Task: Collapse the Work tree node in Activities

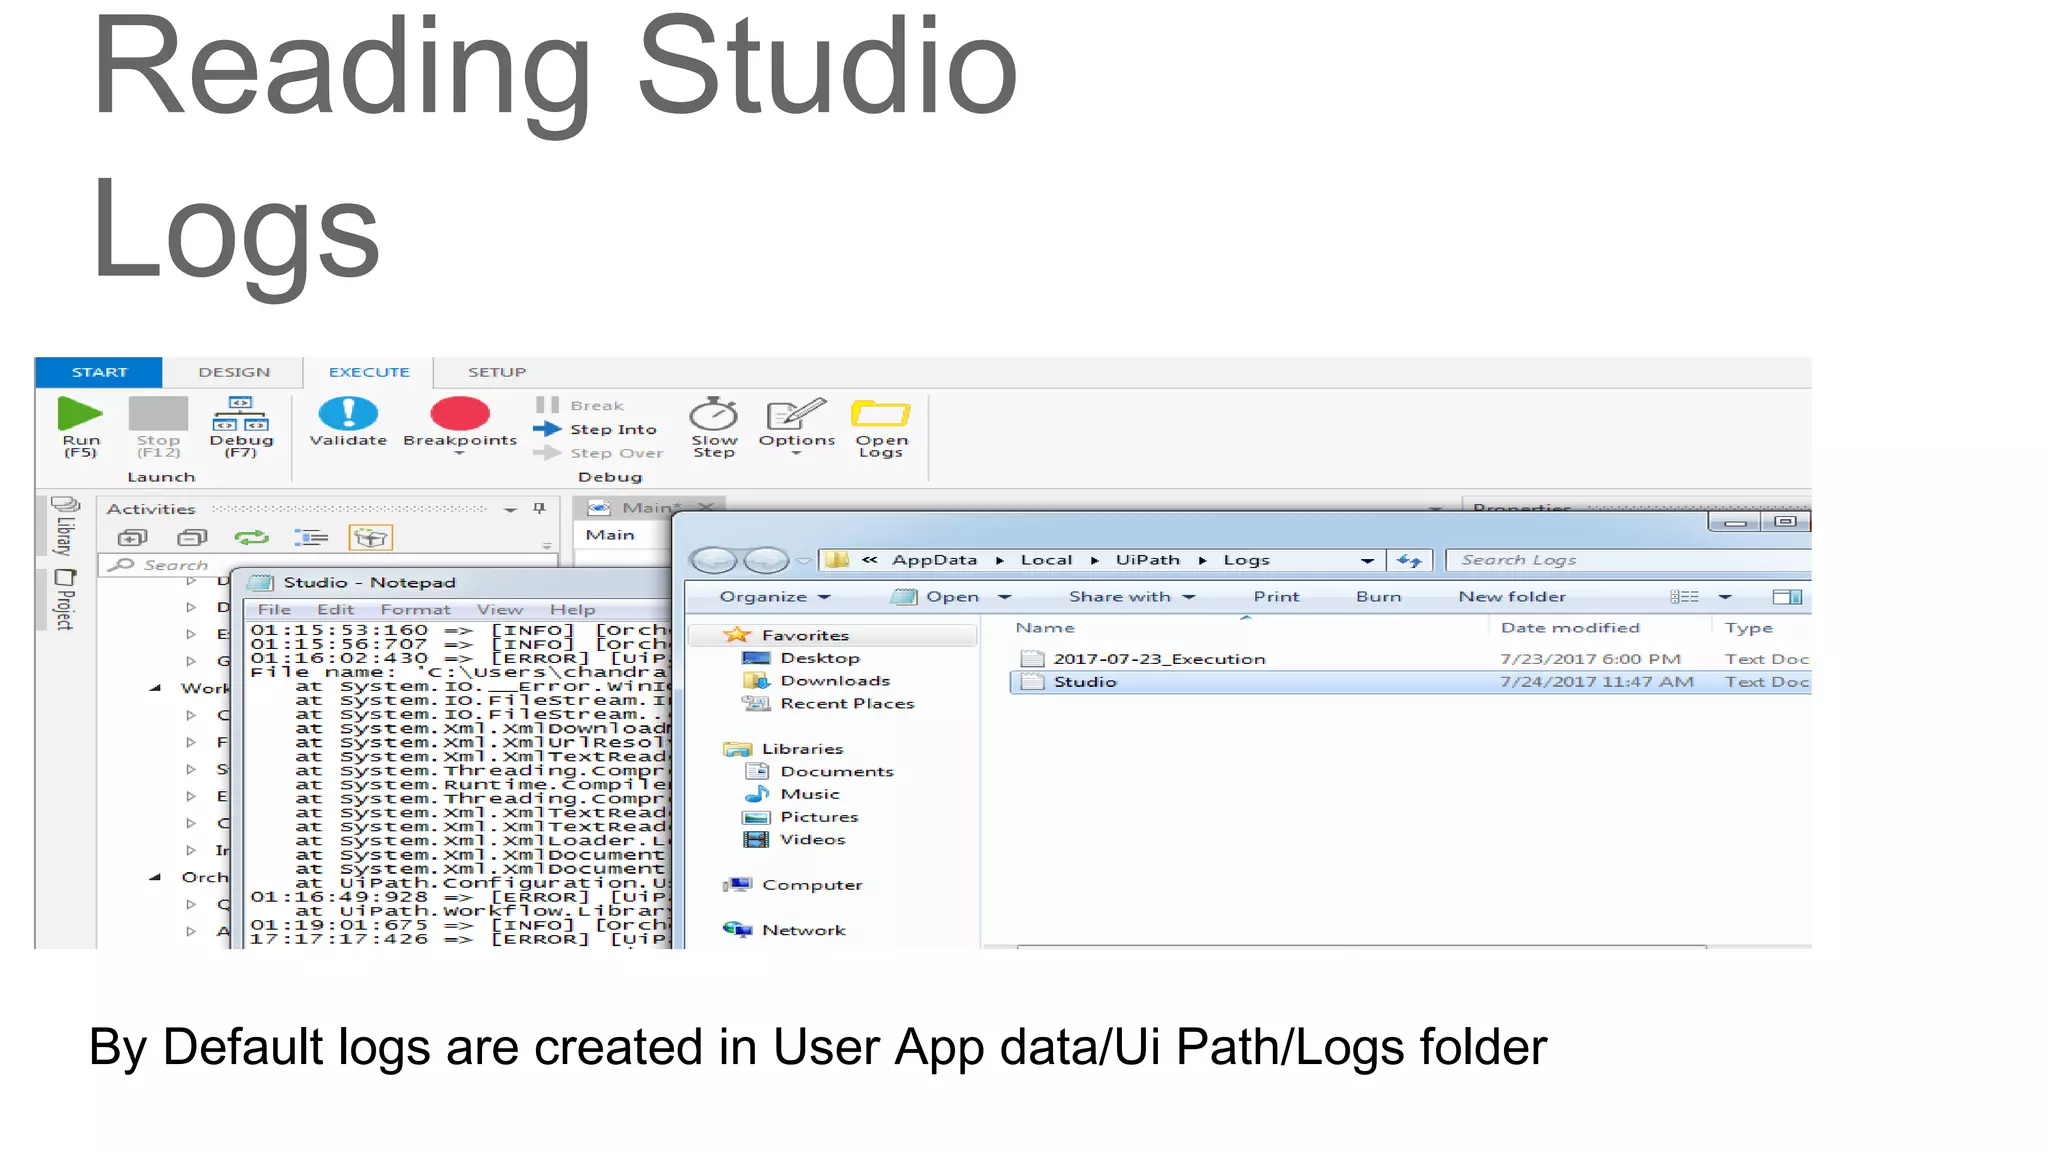Action: click(x=155, y=688)
